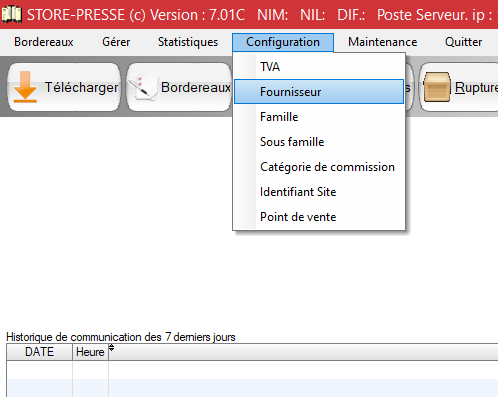Viewport: 498px width, 397px height.
Task: Click the Rupture toolbar button
Action: coord(458,87)
